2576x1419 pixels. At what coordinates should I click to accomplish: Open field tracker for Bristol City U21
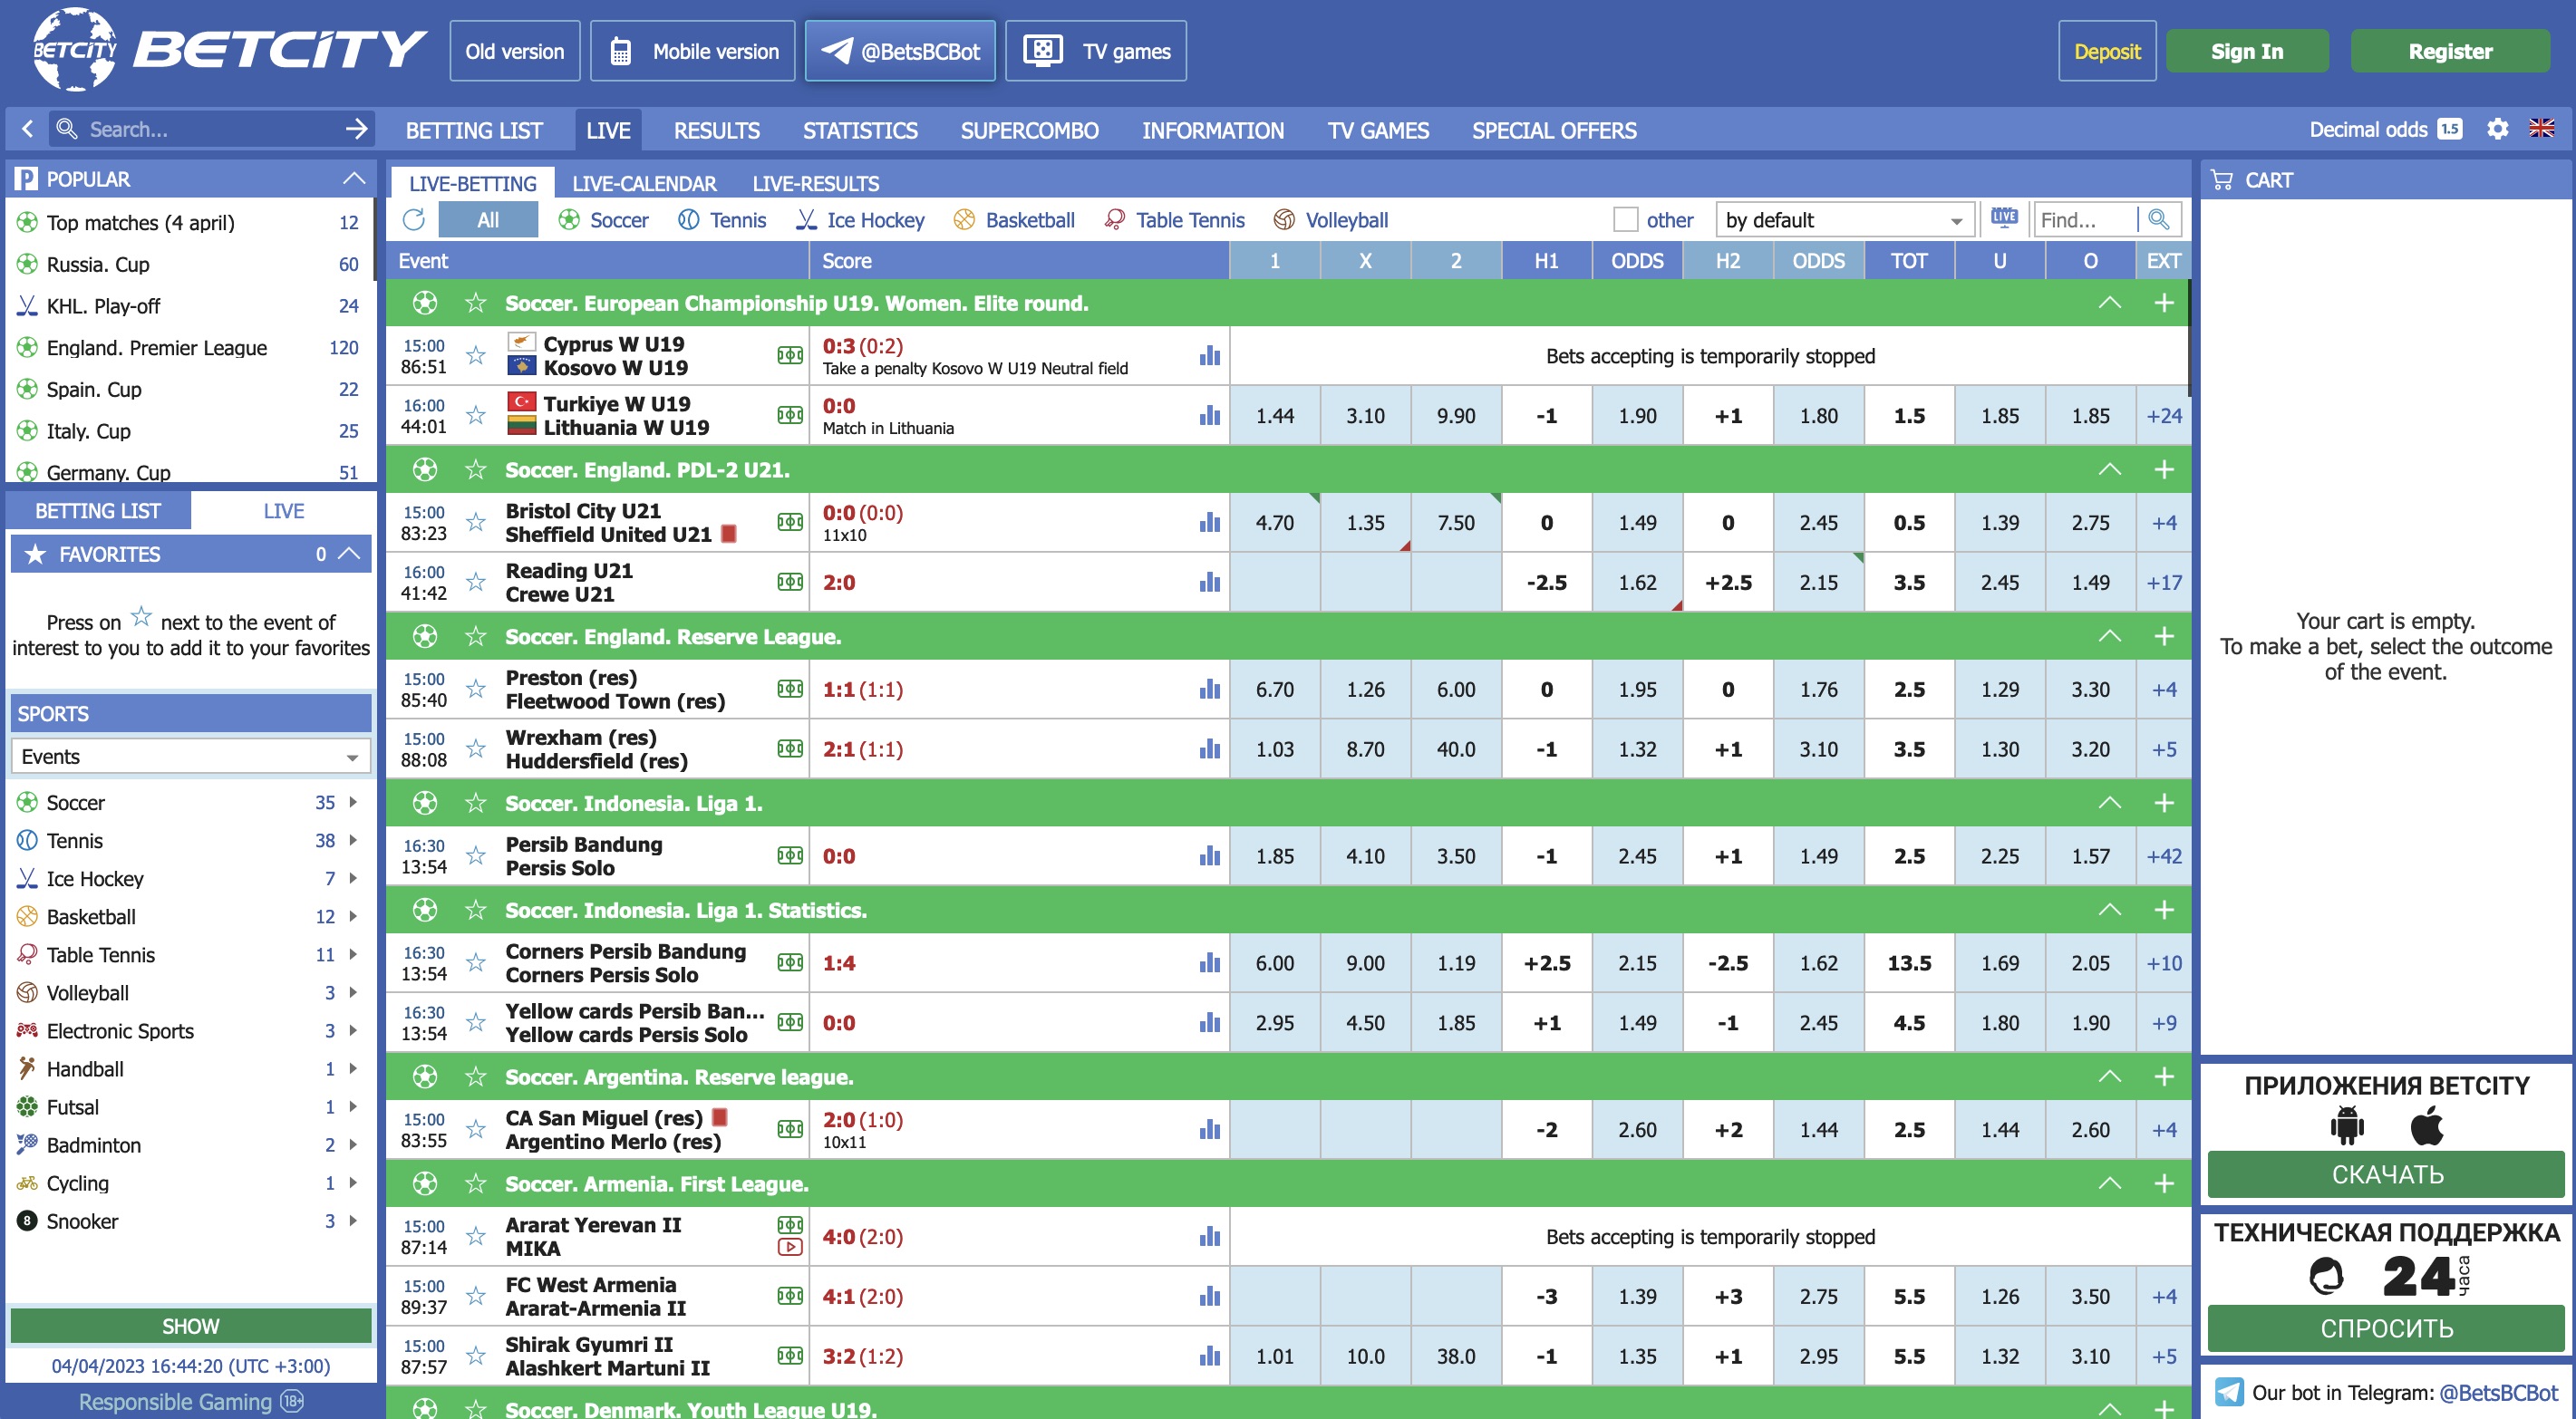(x=790, y=522)
